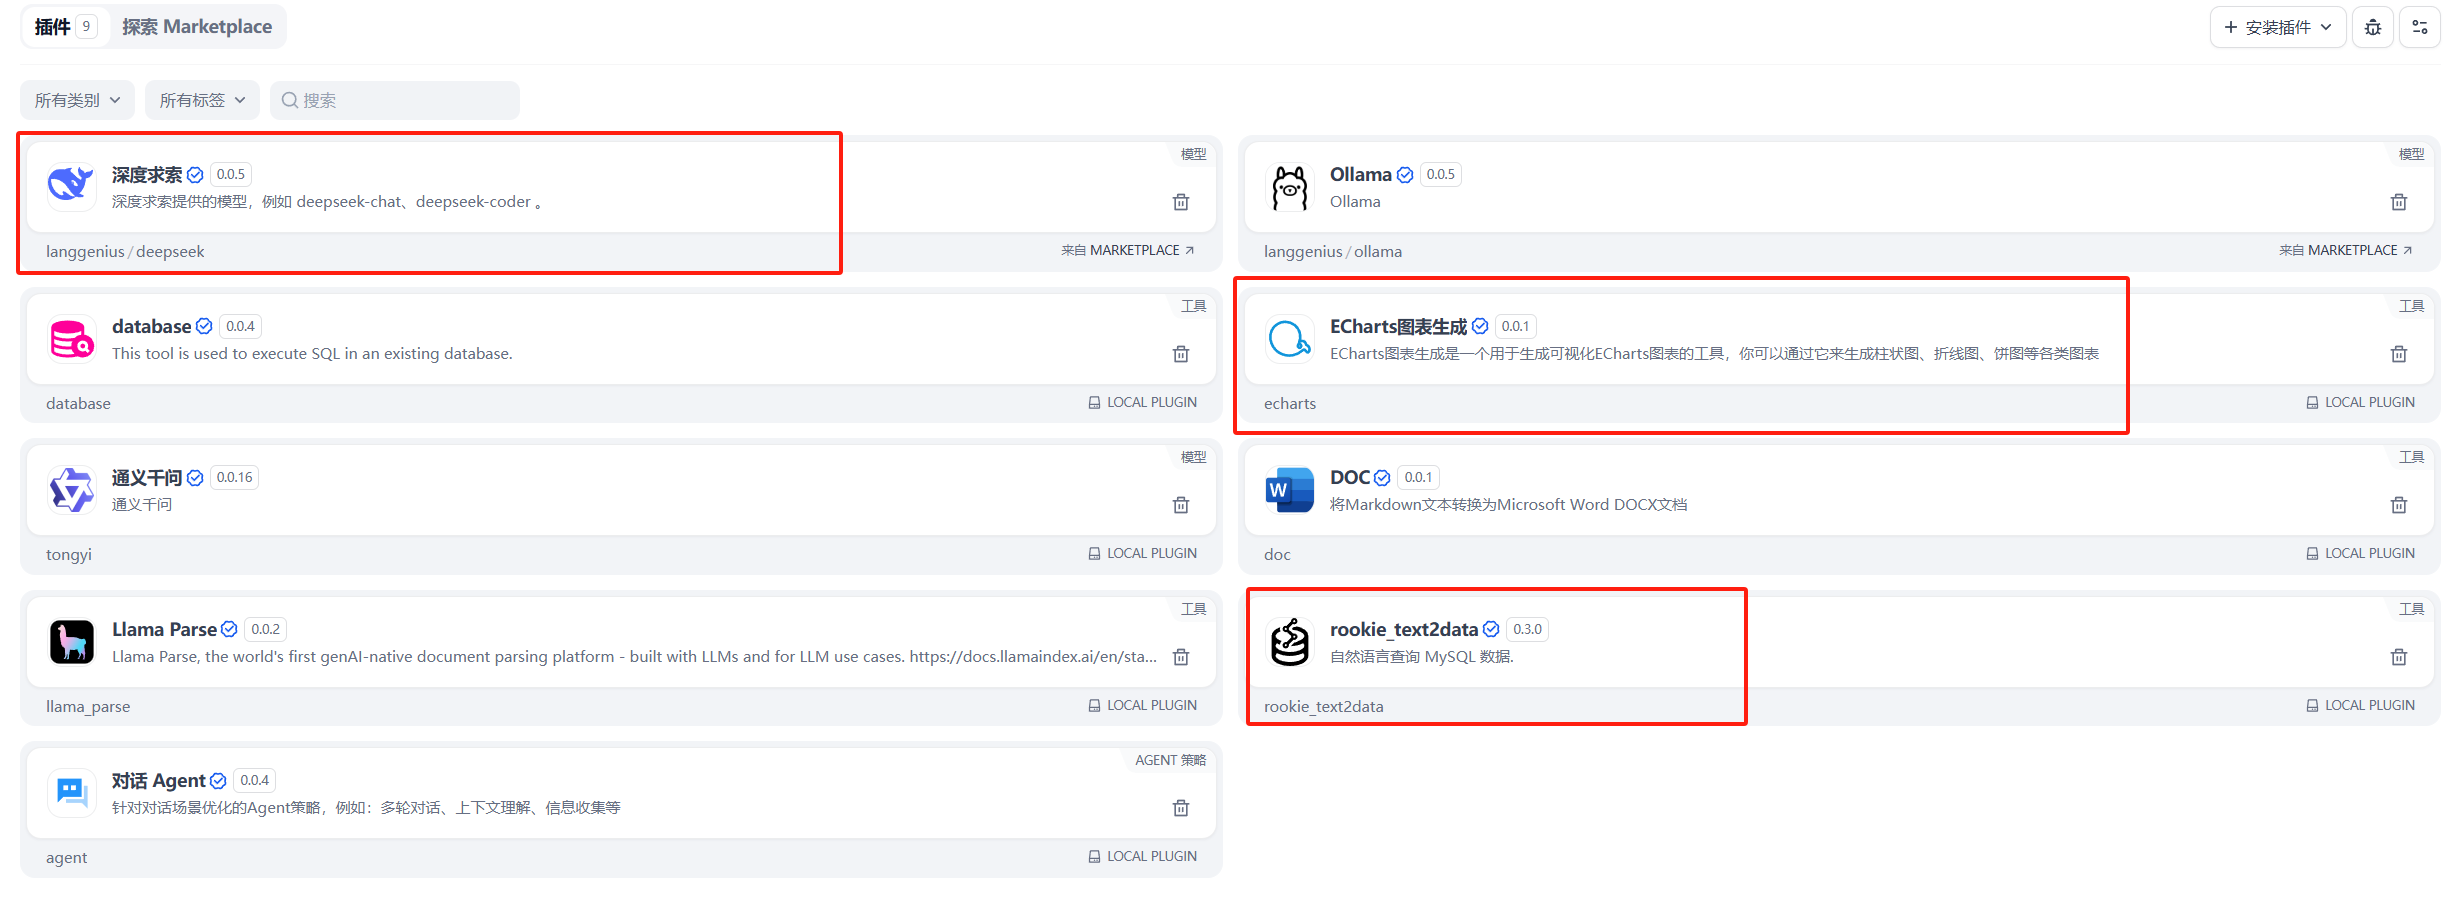Click the Markdown to DOCX description text
Viewport: 2457px width, 911px height.
1509,505
